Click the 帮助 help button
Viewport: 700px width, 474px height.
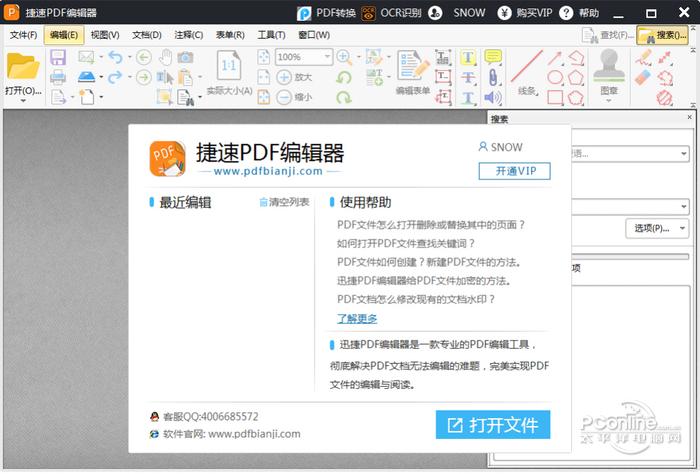(x=579, y=13)
